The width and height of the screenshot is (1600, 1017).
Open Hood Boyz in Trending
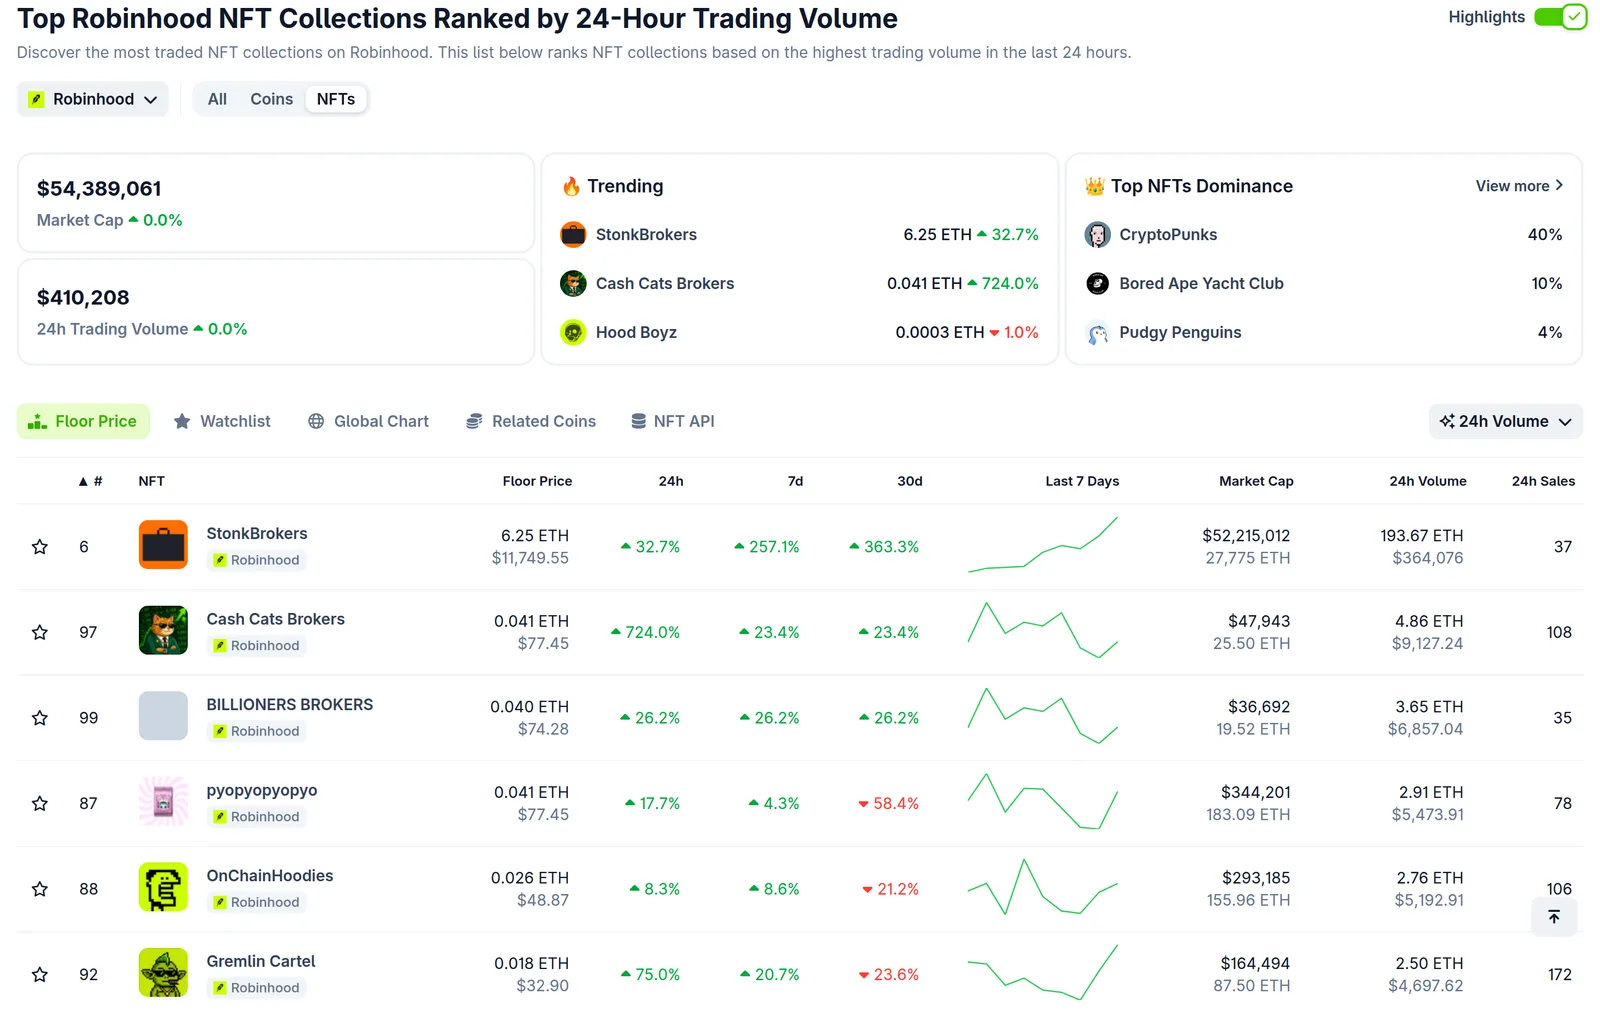pyautogui.click(x=636, y=333)
